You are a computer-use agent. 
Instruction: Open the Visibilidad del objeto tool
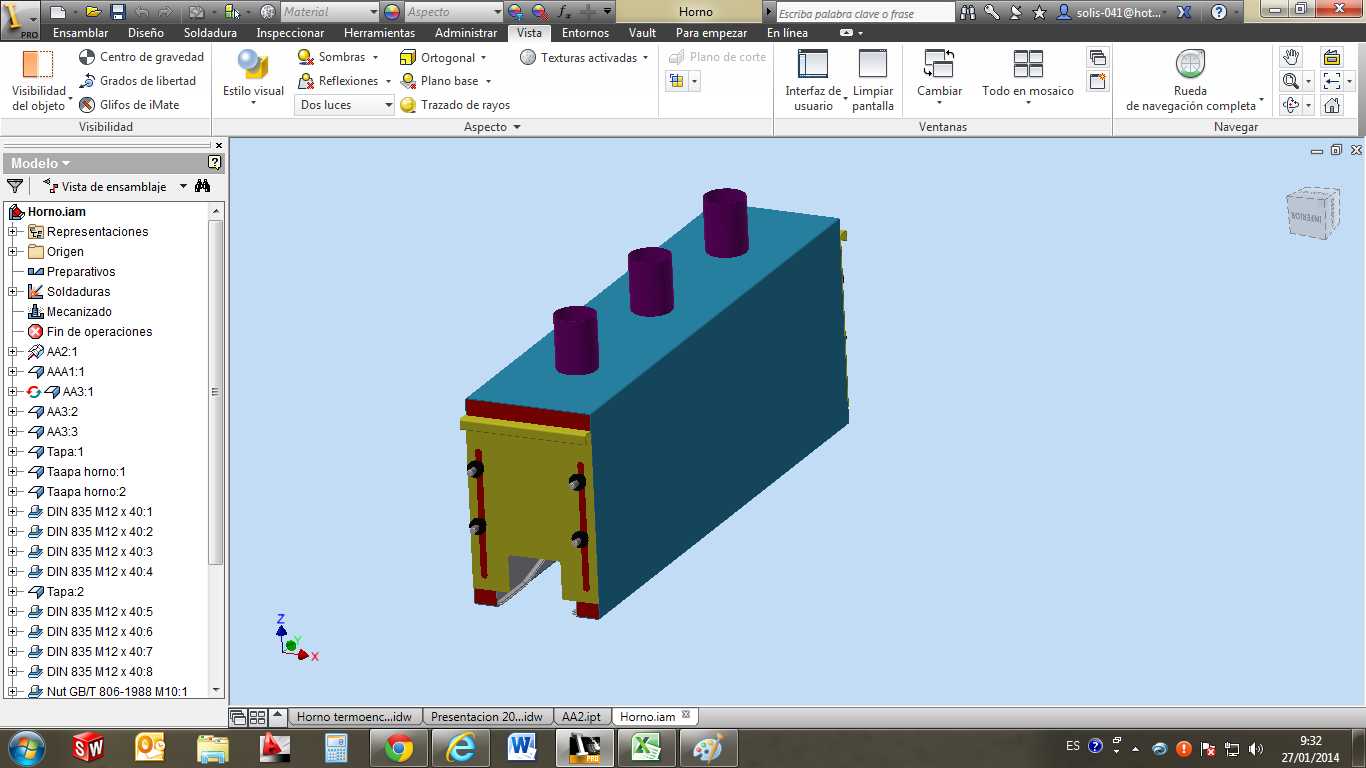pos(38,80)
